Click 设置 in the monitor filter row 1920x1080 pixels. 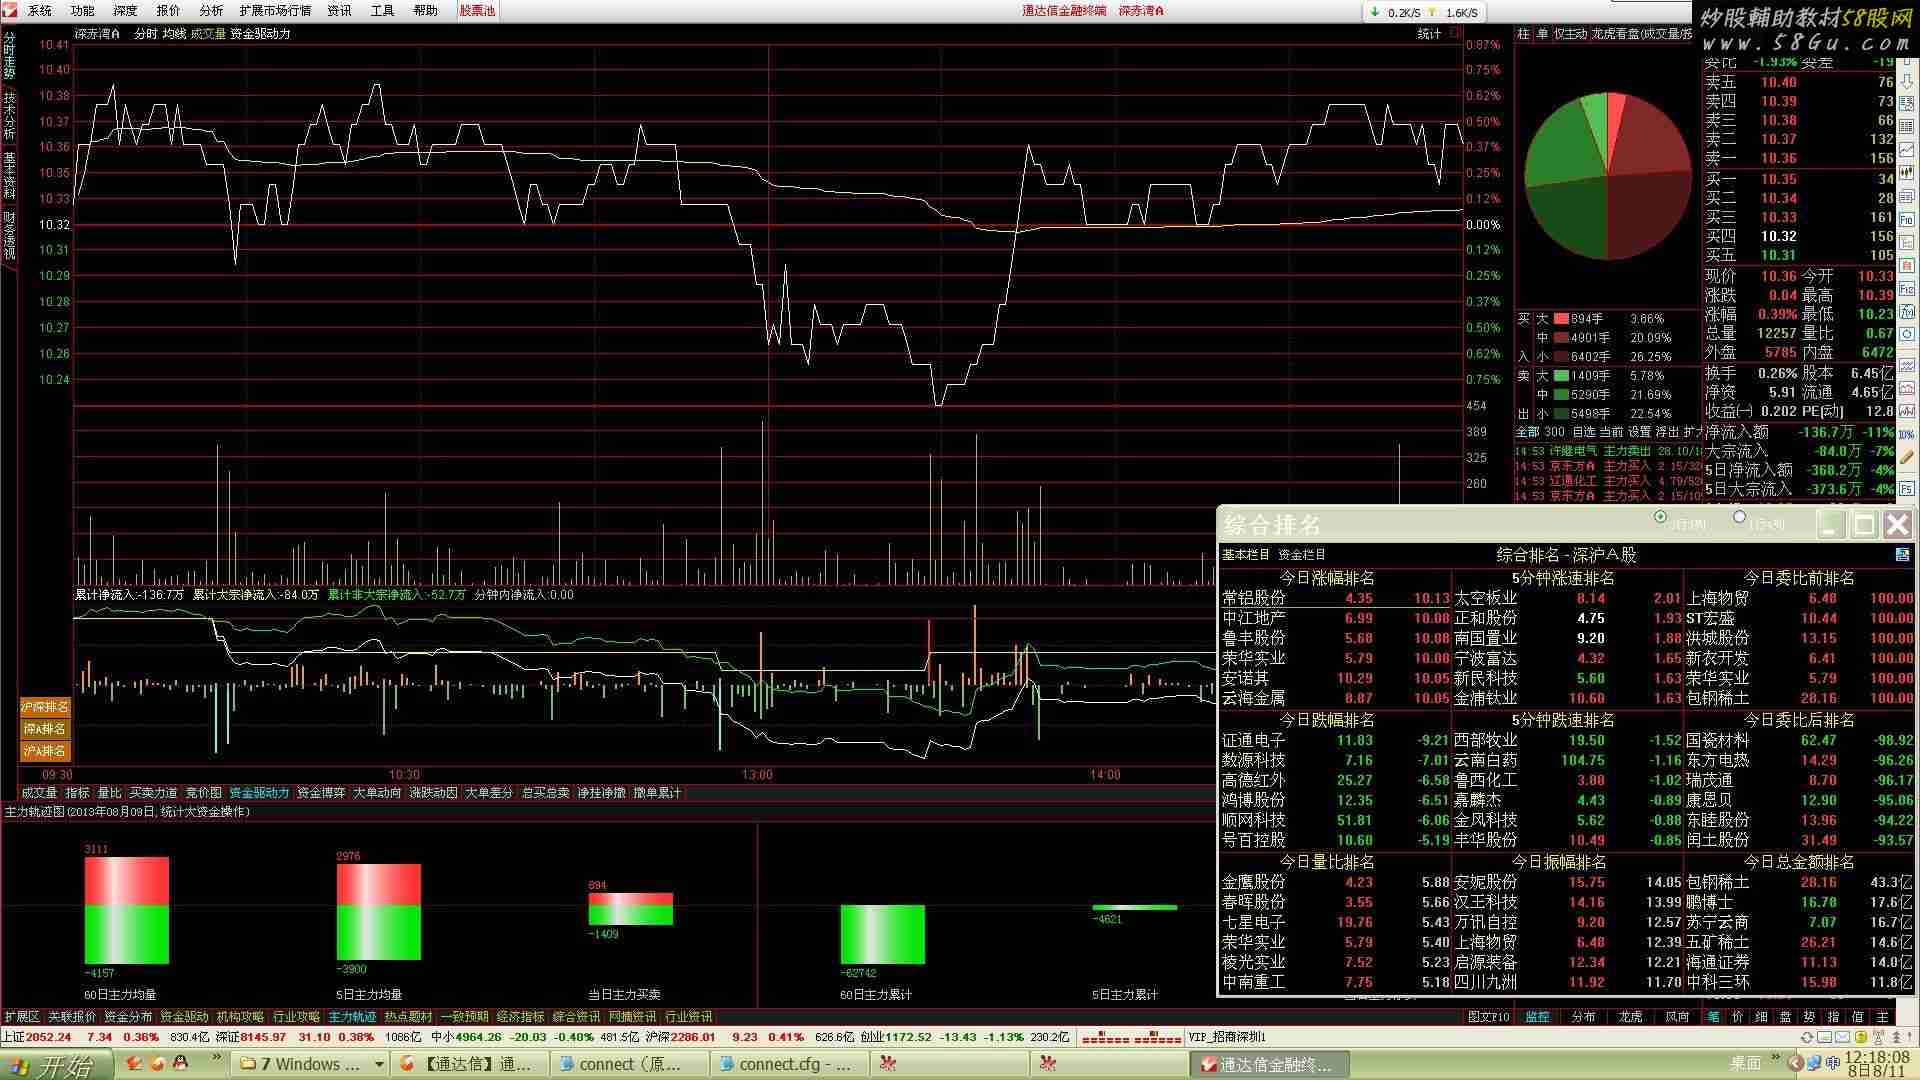point(1639,432)
